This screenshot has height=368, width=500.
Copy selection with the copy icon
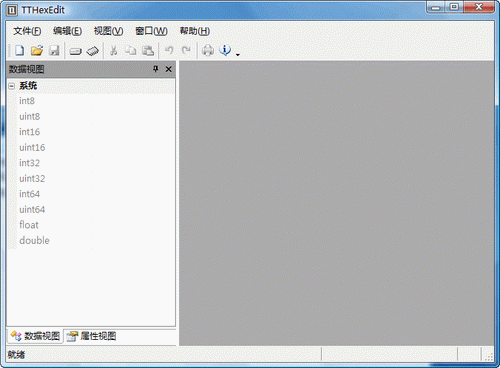[x=130, y=50]
